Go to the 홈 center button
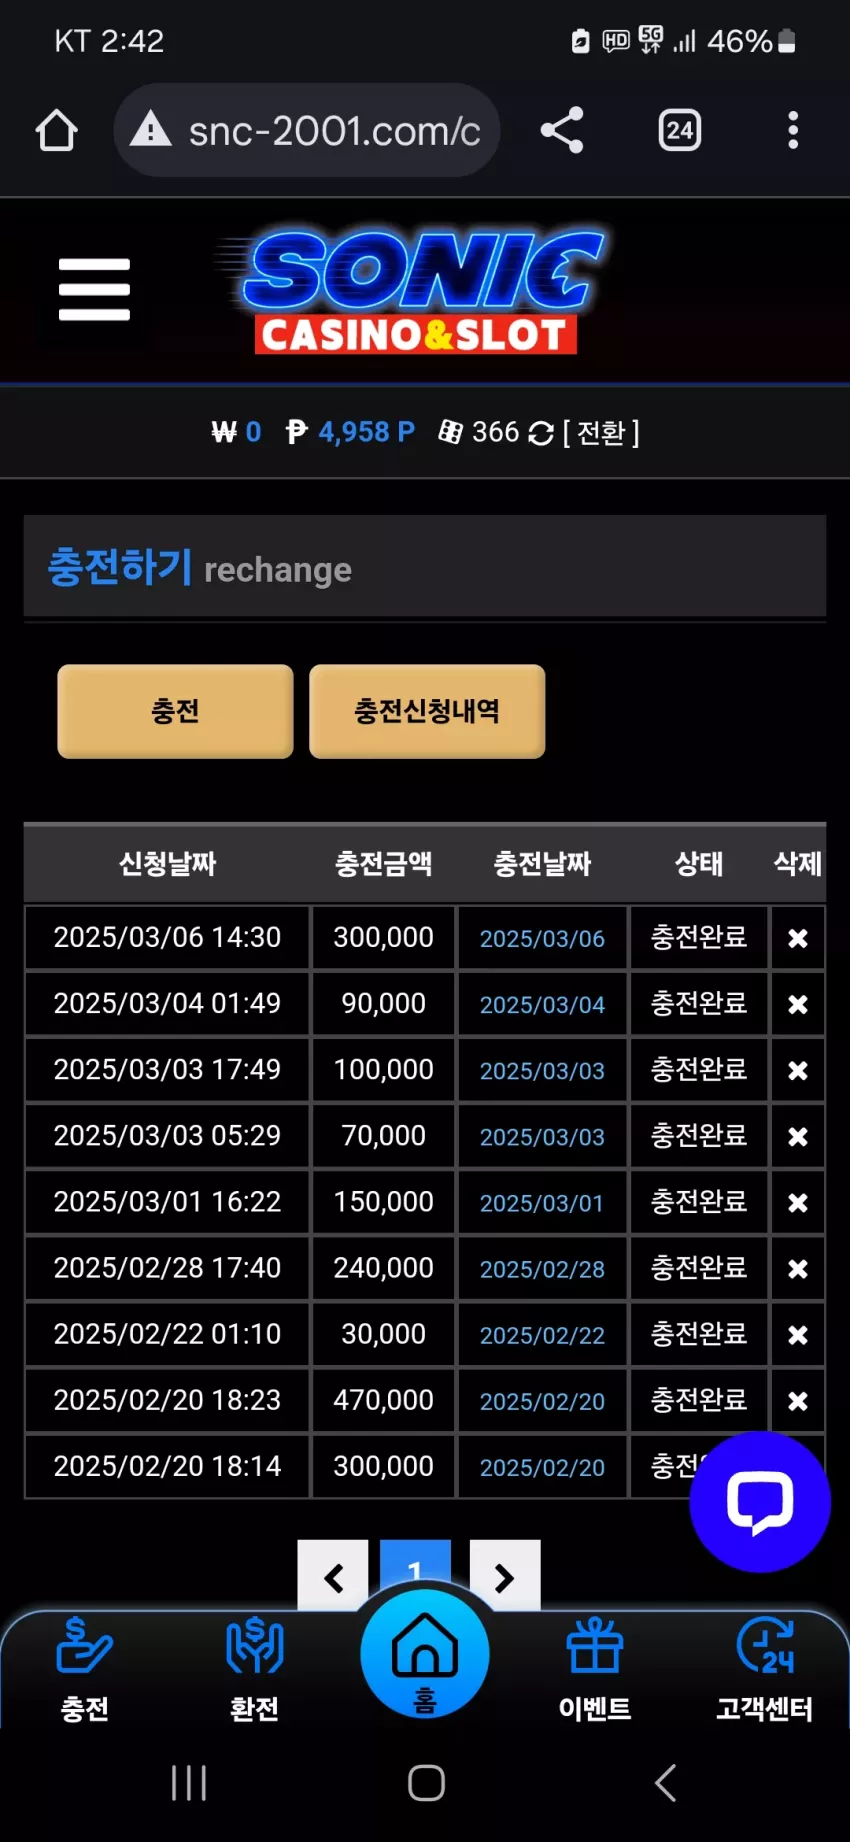This screenshot has width=850, height=1842. coord(425,1655)
